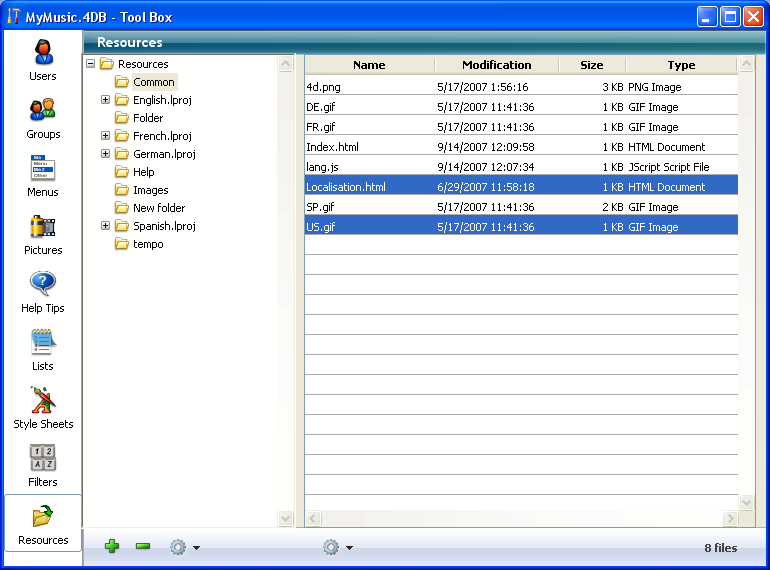Screen dimensions: 770x570
Task: Open the Help Tips icon
Action: click(x=43, y=284)
